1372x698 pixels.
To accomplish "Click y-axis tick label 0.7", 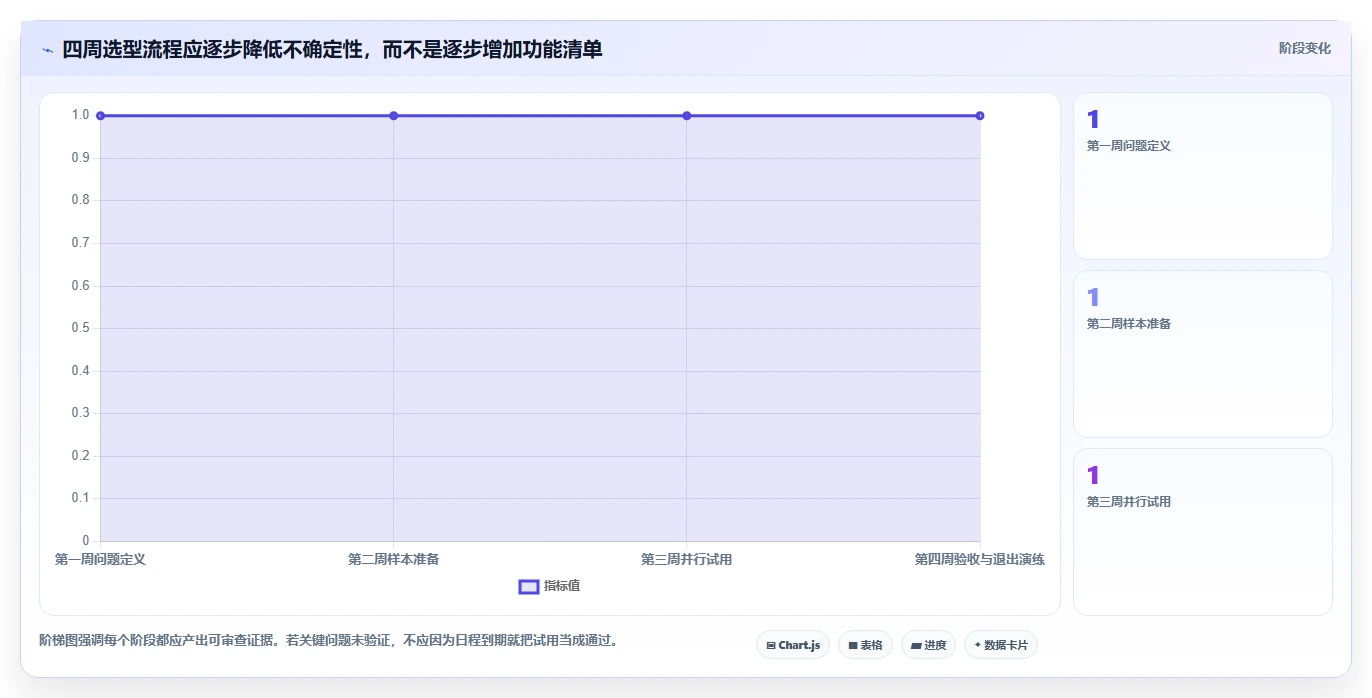I will [80, 243].
